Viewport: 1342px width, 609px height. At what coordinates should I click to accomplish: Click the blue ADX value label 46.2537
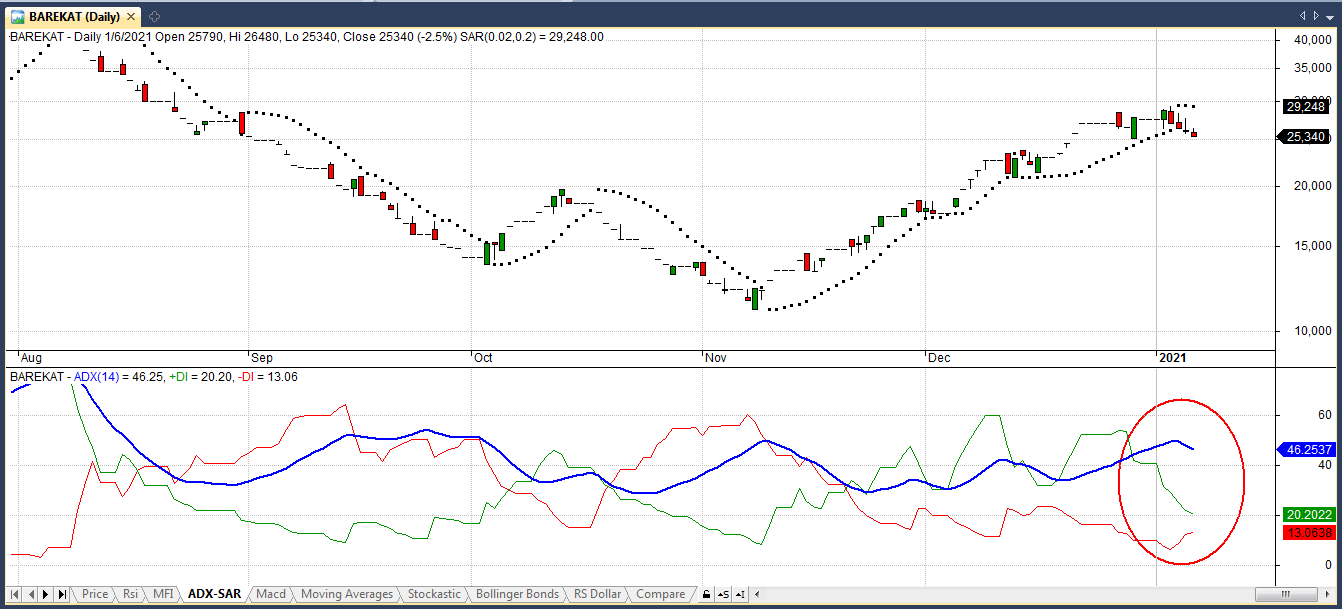1307,451
